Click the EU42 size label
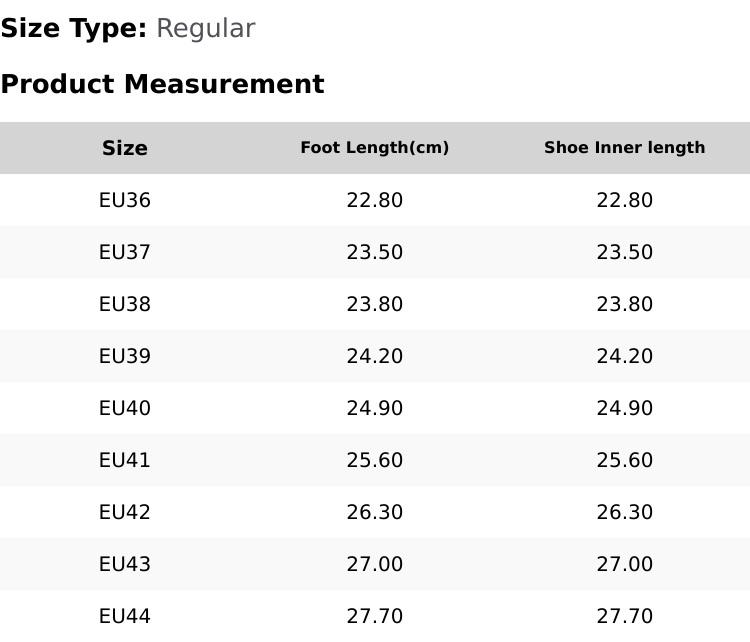This screenshot has width=750, height=642. pos(125,512)
